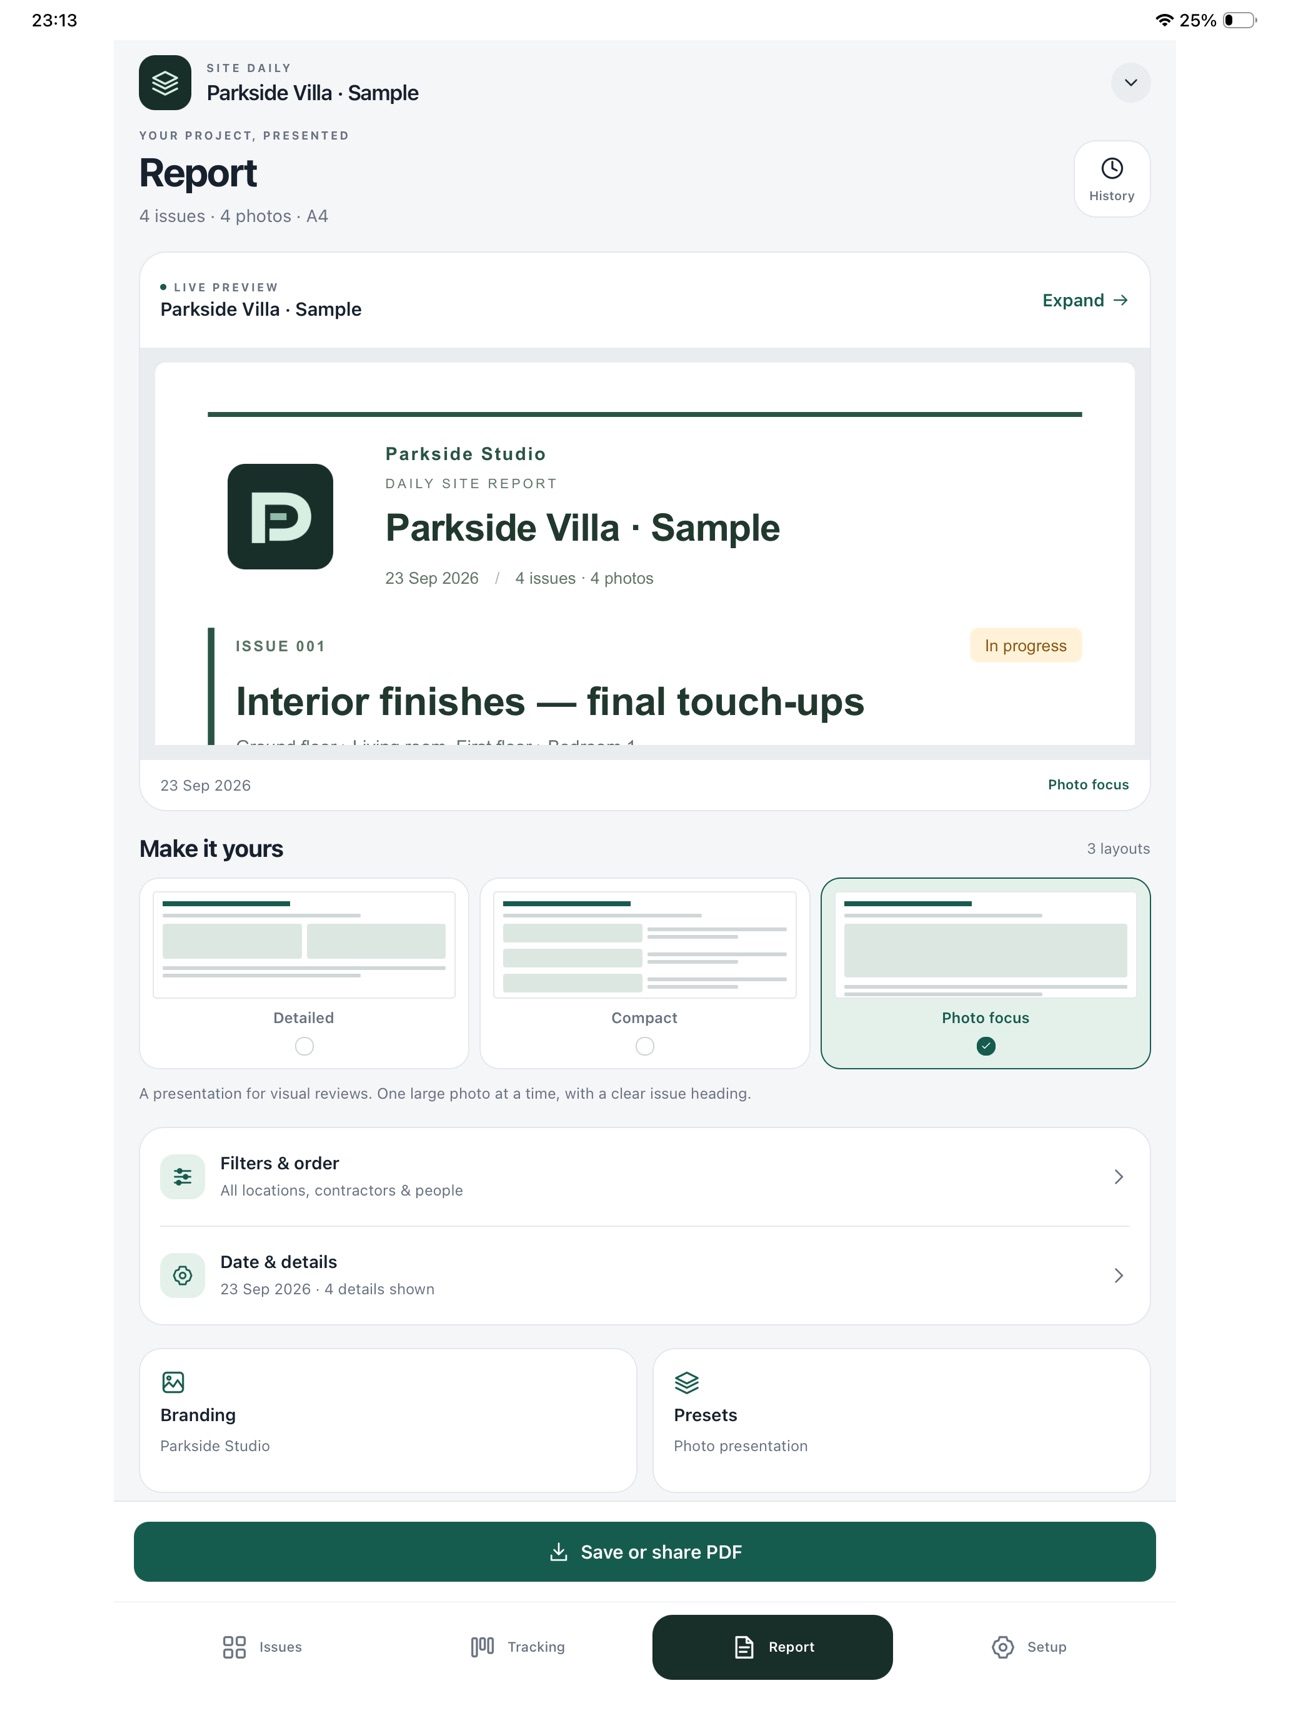Click the Presets layers icon

[687, 1382]
